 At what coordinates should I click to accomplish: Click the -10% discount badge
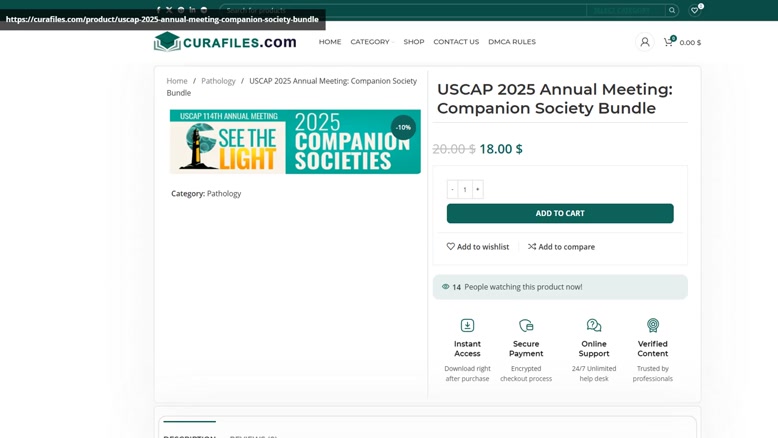pyautogui.click(x=403, y=127)
